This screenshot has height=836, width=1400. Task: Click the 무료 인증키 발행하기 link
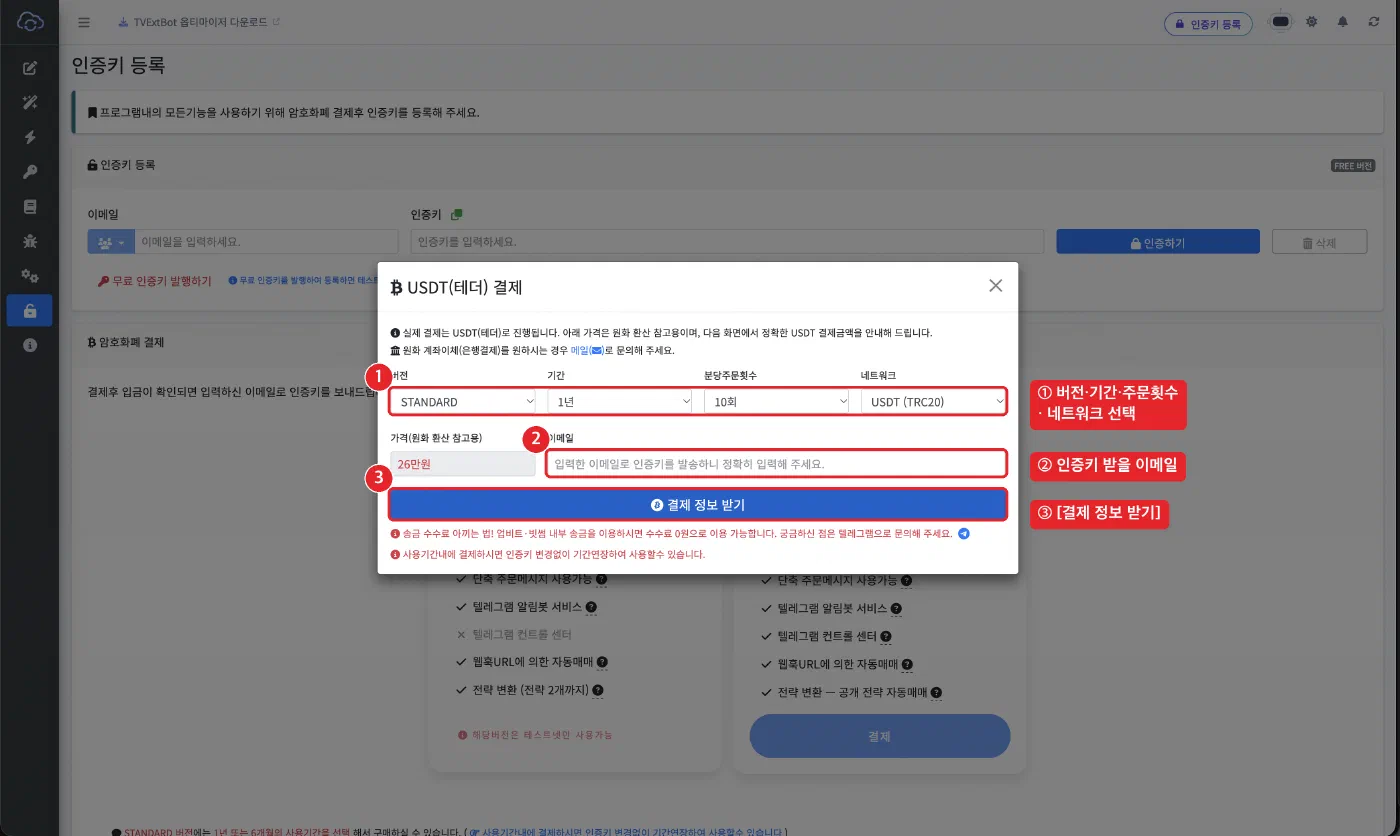click(155, 281)
